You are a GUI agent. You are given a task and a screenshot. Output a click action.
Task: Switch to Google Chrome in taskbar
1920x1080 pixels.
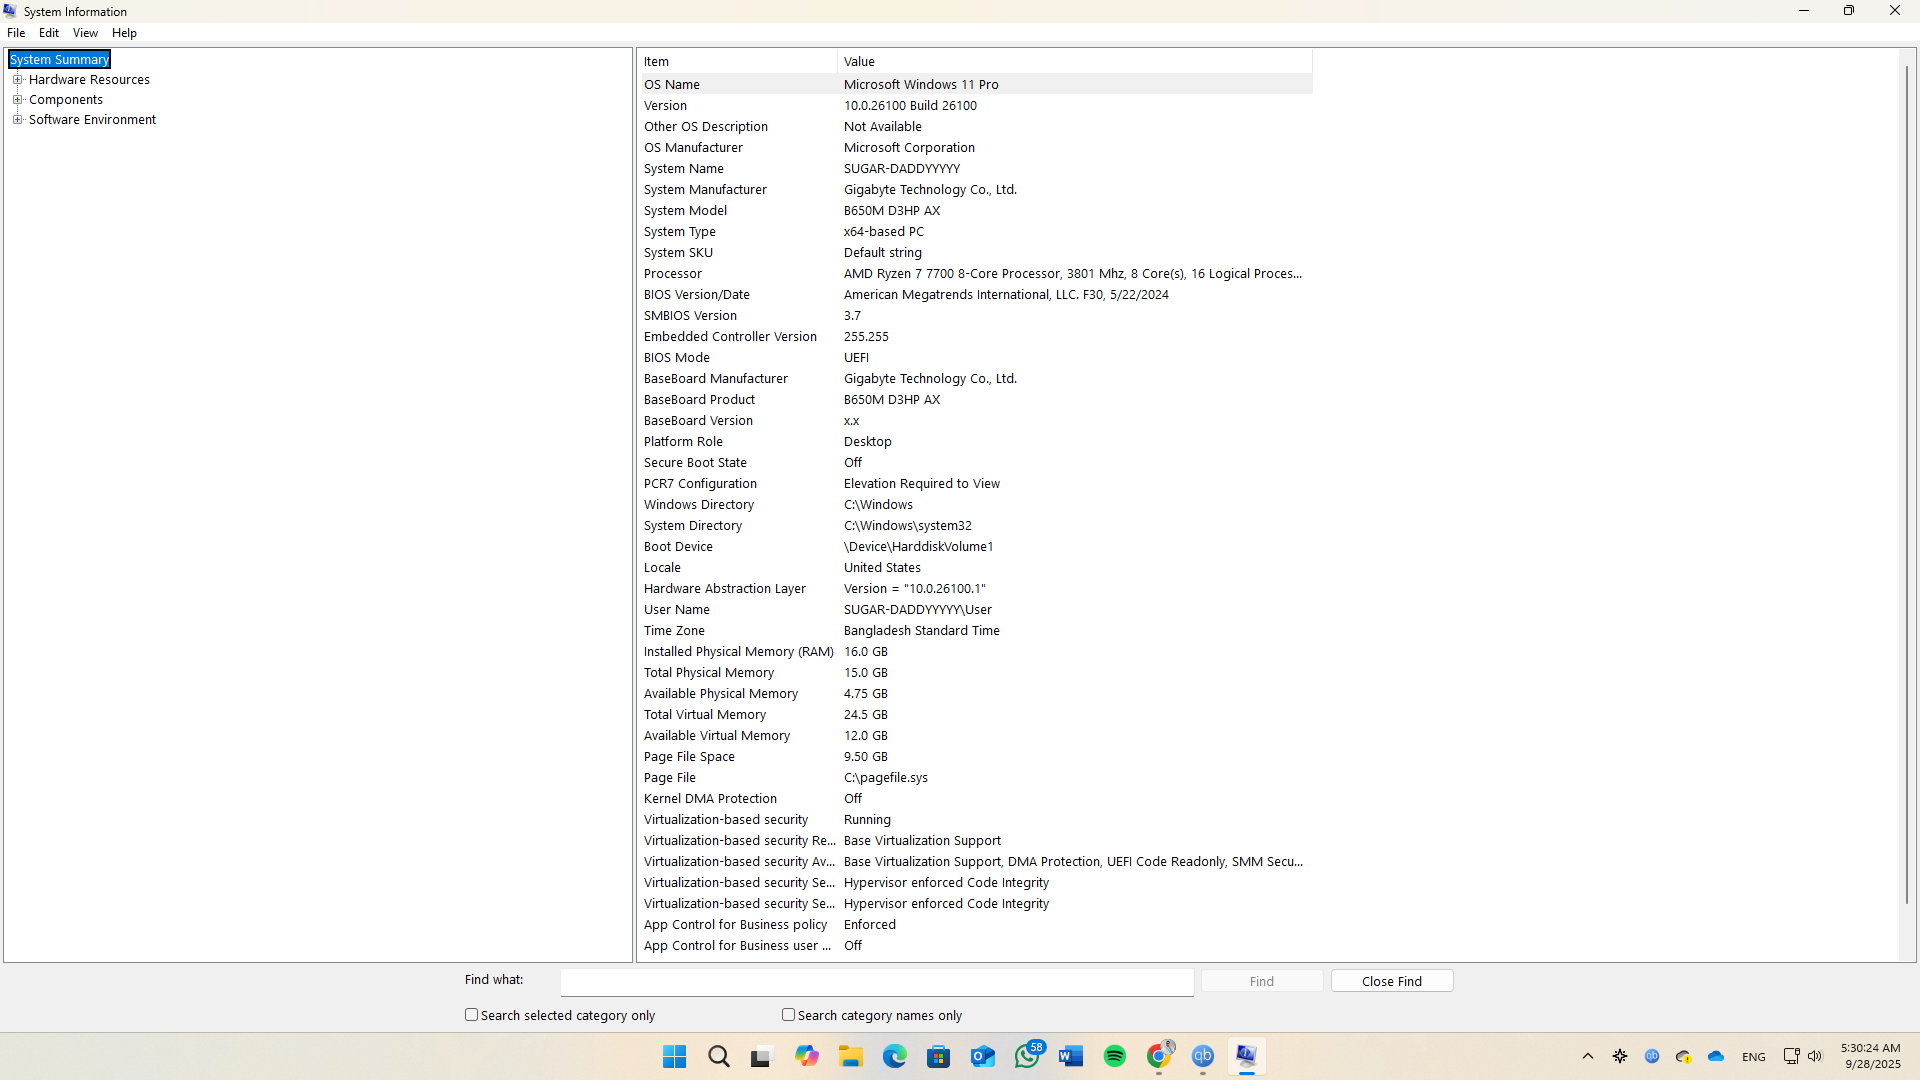[x=1159, y=1056]
